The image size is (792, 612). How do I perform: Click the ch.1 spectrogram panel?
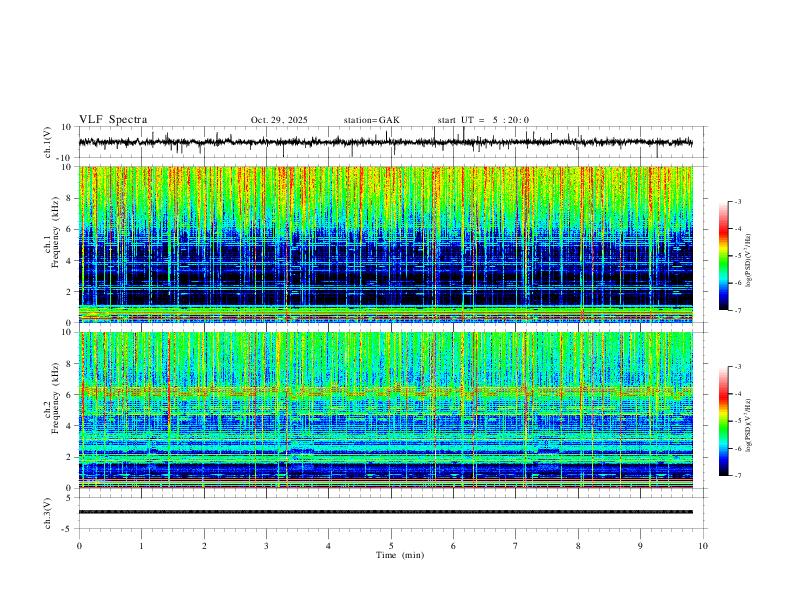(x=385, y=244)
